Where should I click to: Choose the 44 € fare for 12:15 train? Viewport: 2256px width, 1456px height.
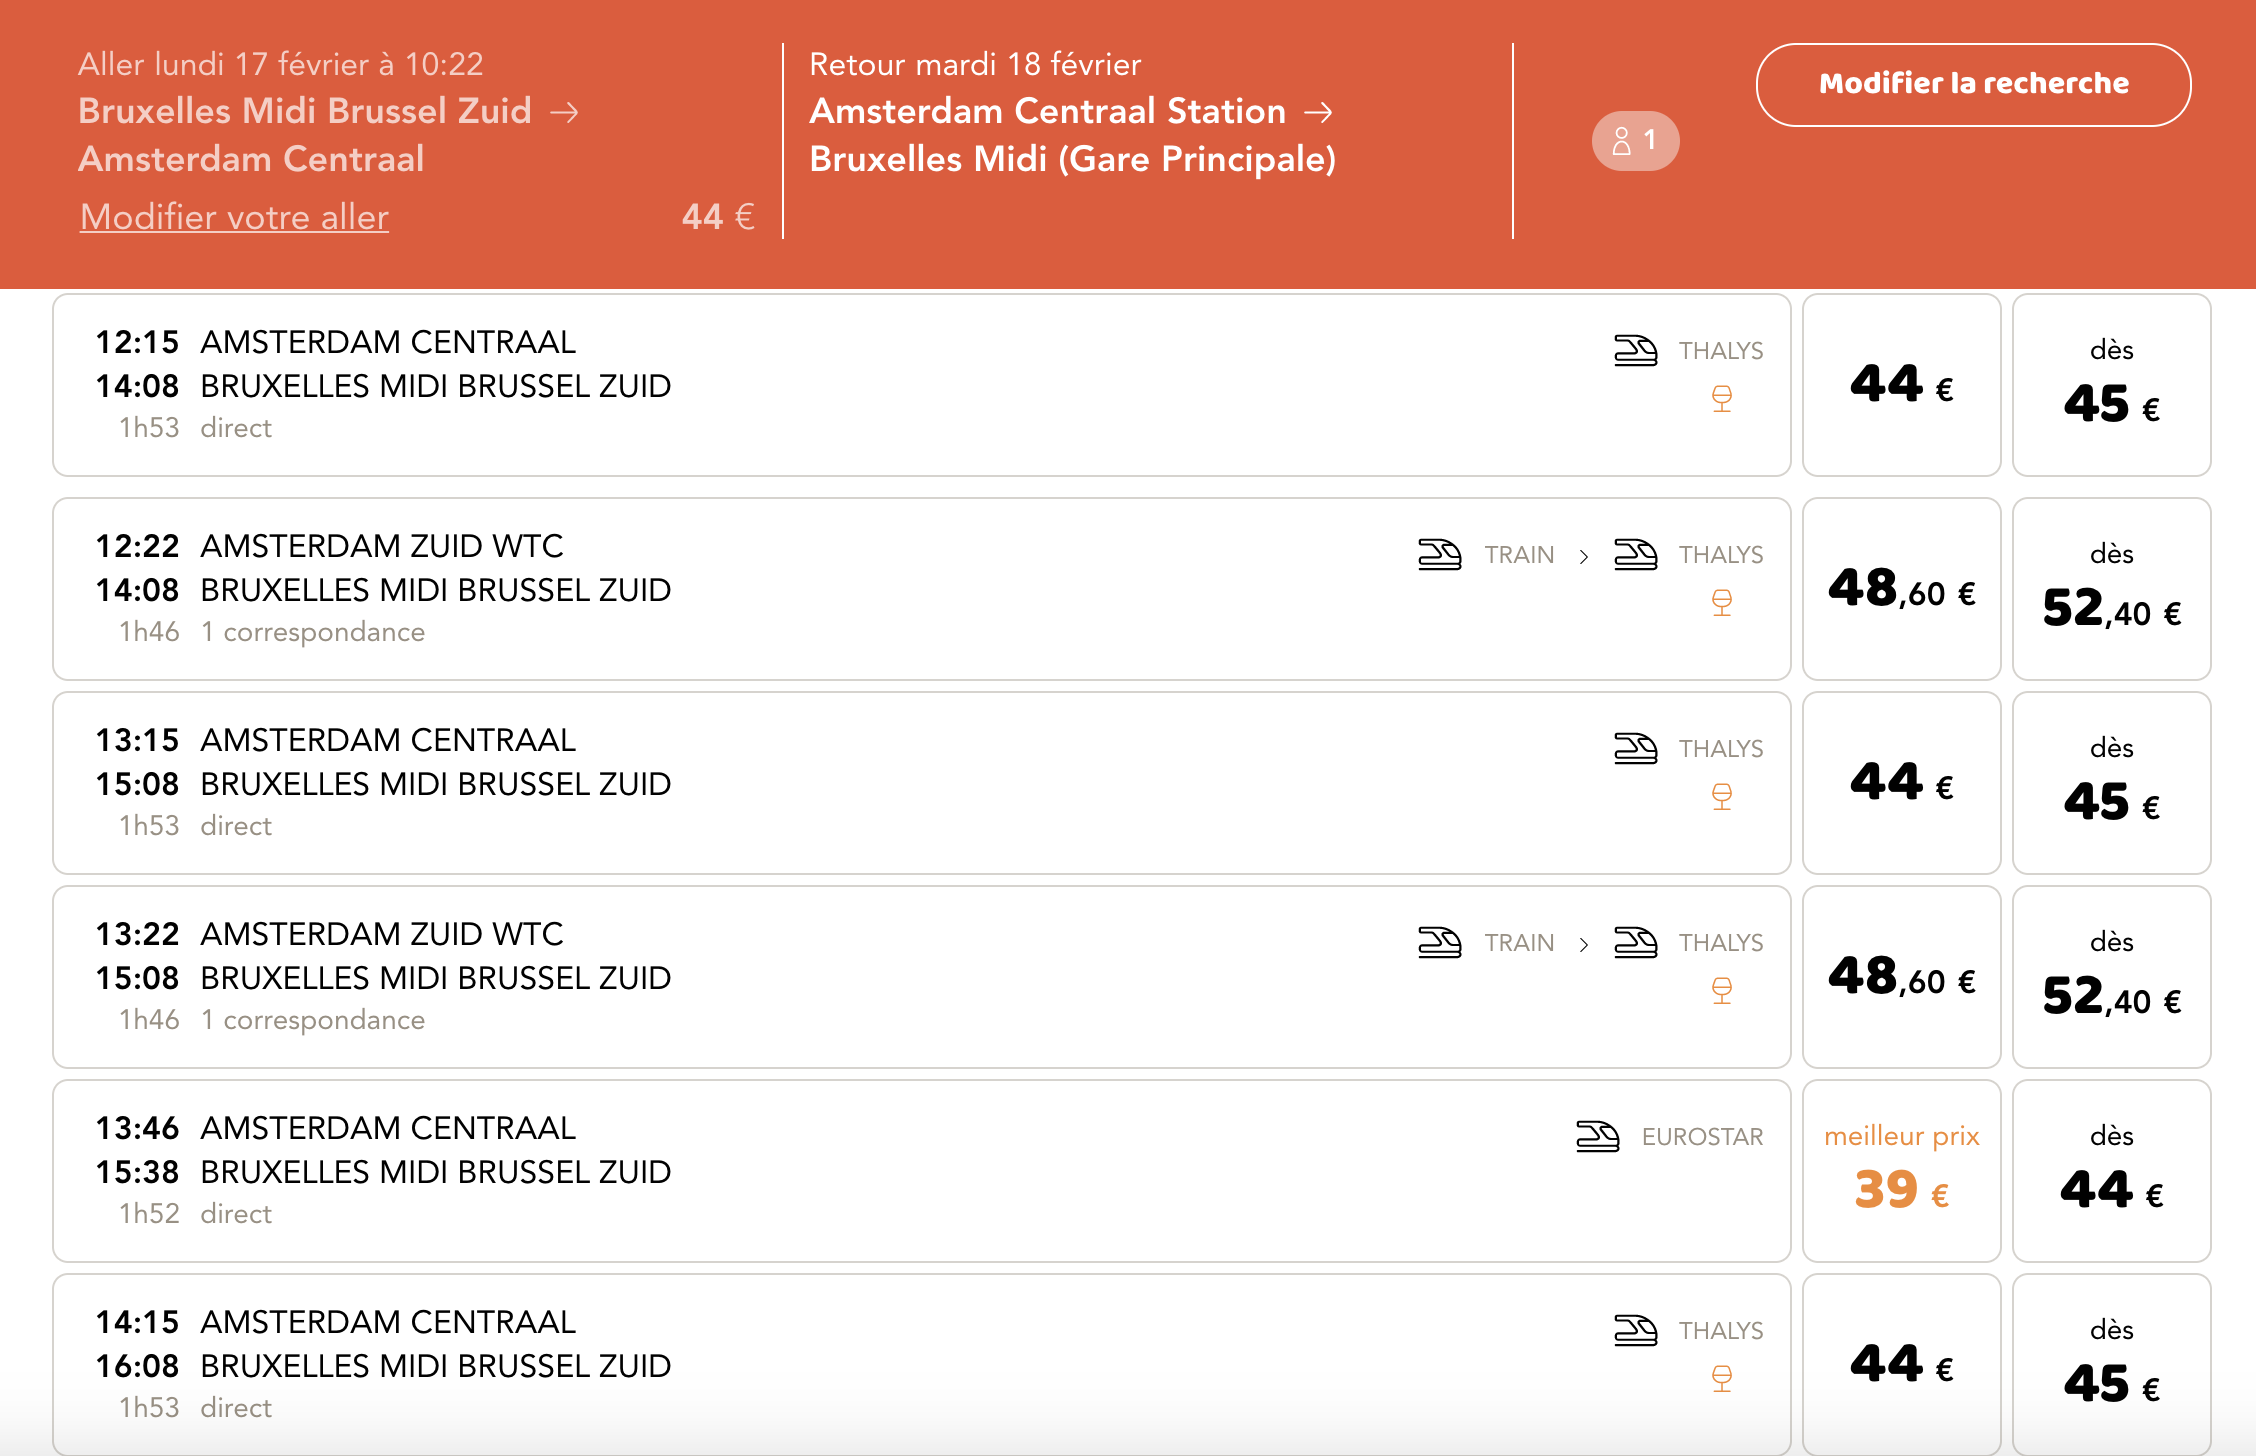1901,385
